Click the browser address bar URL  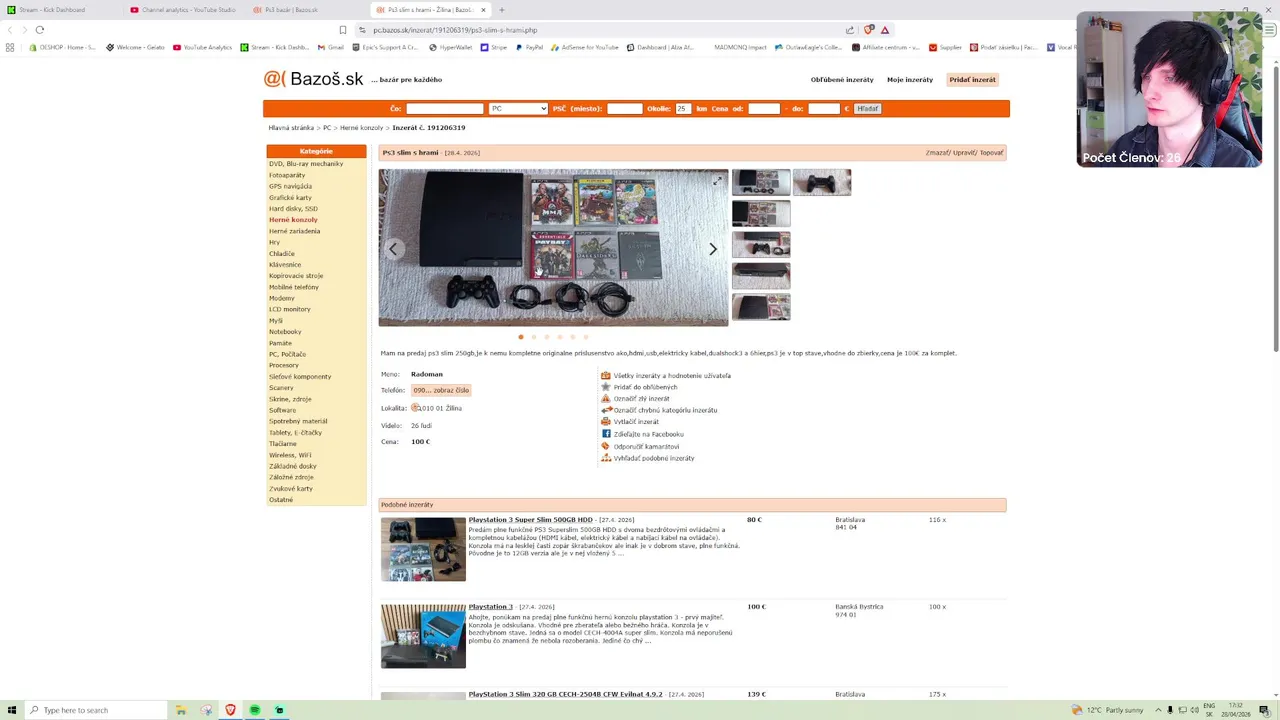click(455, 30)
